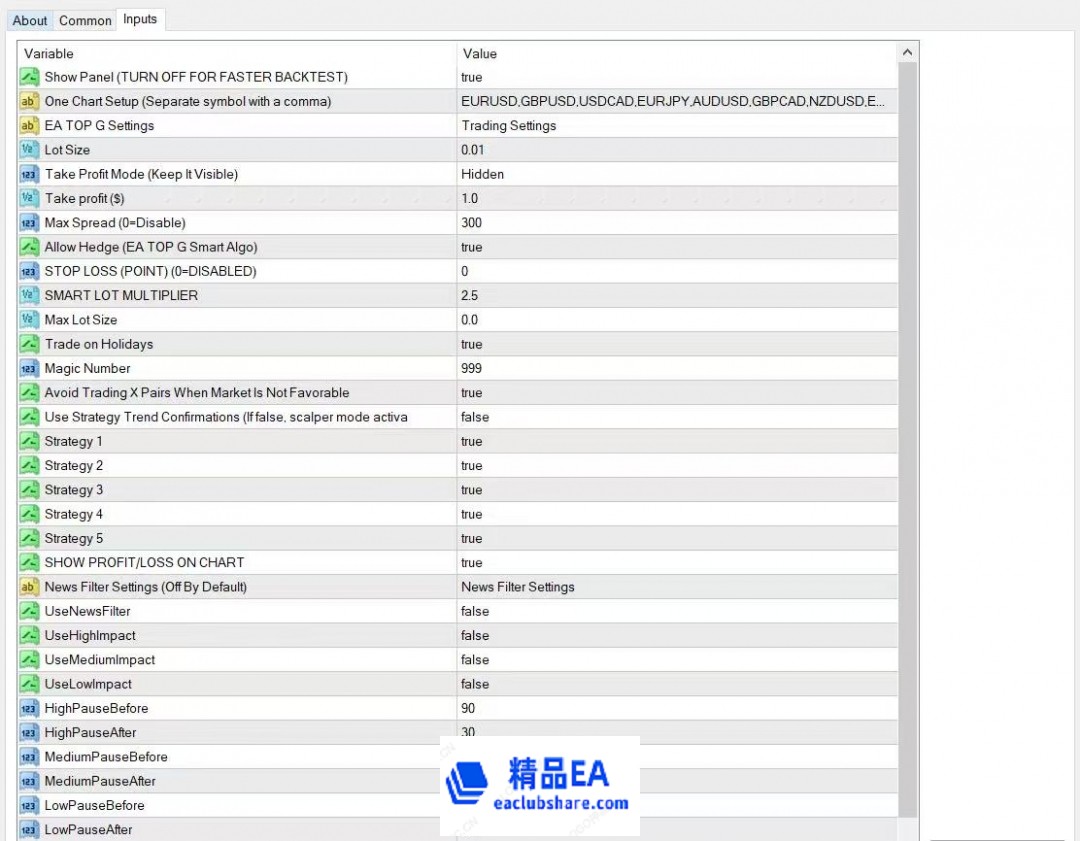Switch to the About tab

point(30,20)
